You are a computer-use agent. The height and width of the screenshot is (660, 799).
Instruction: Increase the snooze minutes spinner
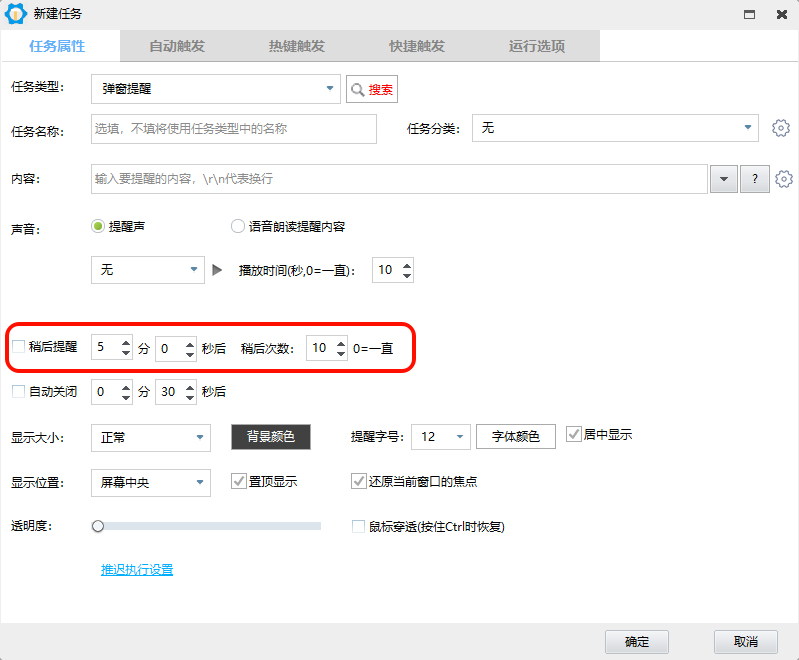pyautogui.click(x=125, y=343)
